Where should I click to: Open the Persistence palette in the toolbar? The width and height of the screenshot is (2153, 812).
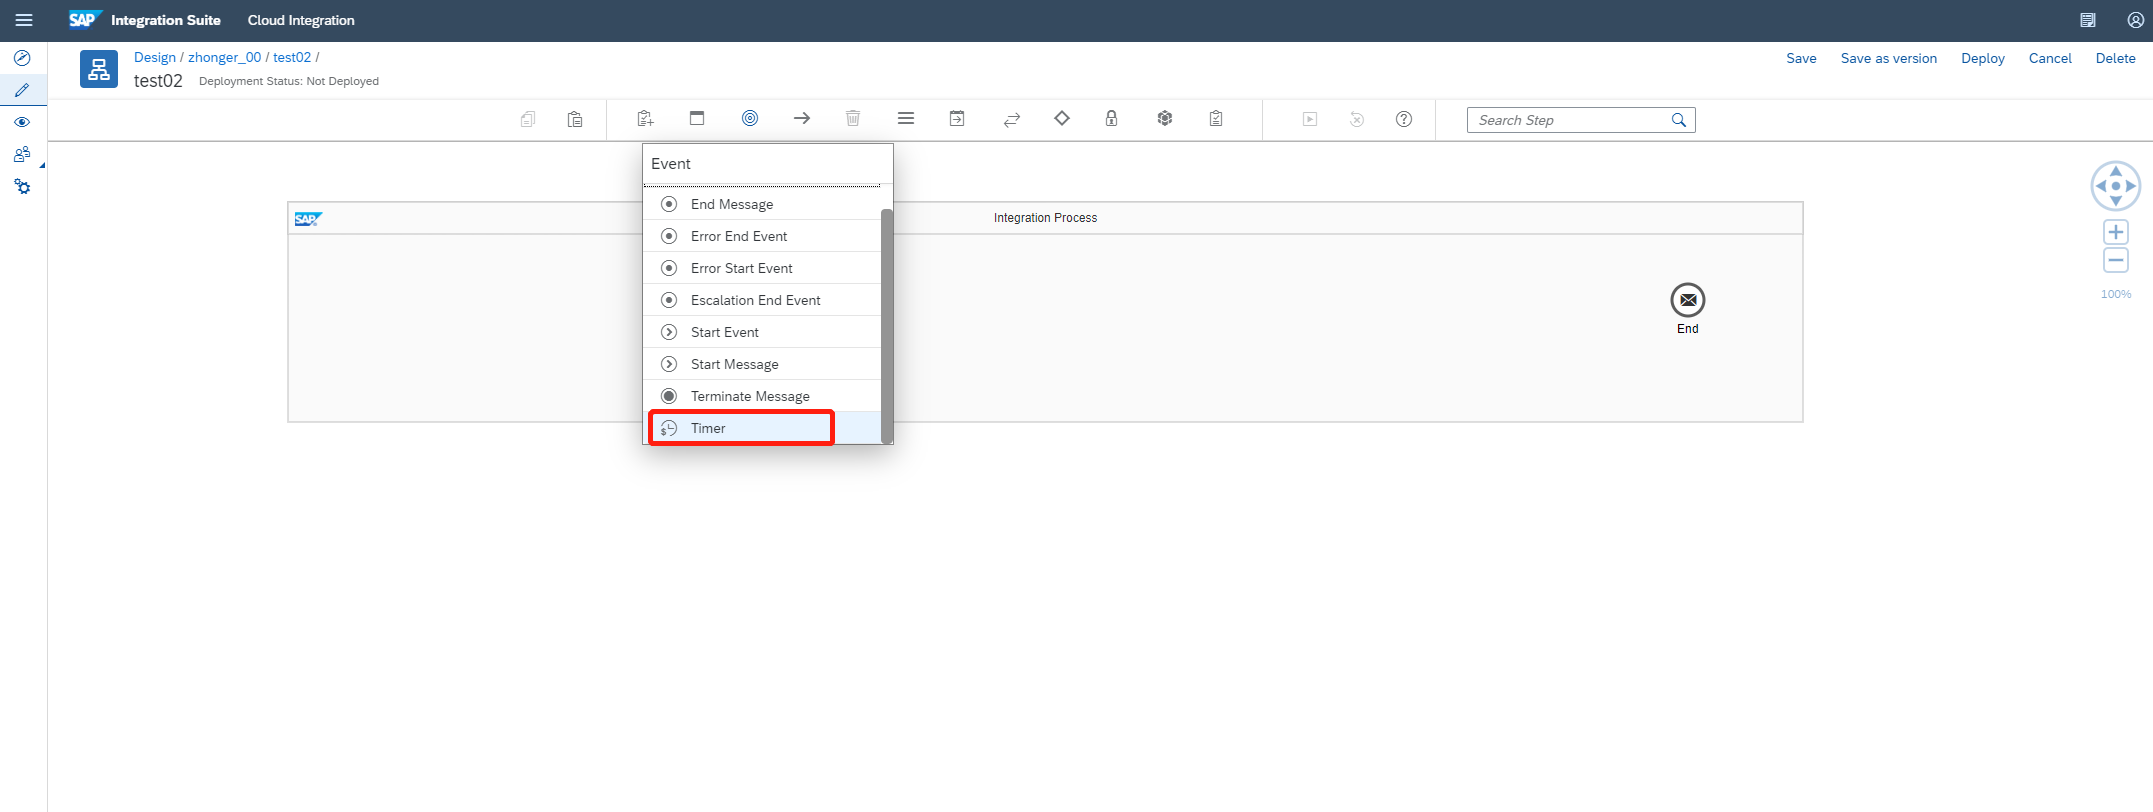click(1165, 118)
